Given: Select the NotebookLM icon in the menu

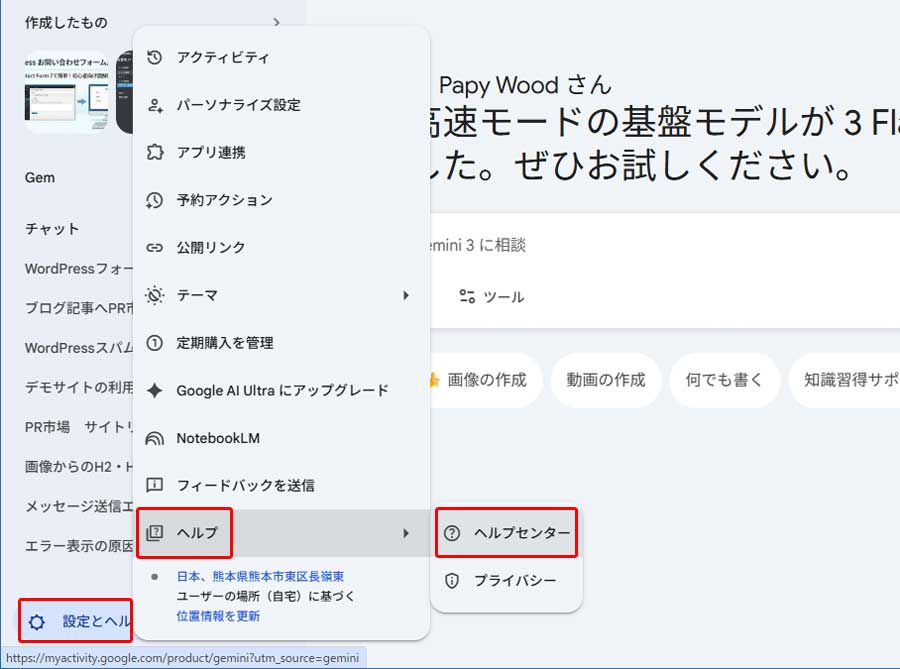Looking at the screenshot, I should (155, 438).
